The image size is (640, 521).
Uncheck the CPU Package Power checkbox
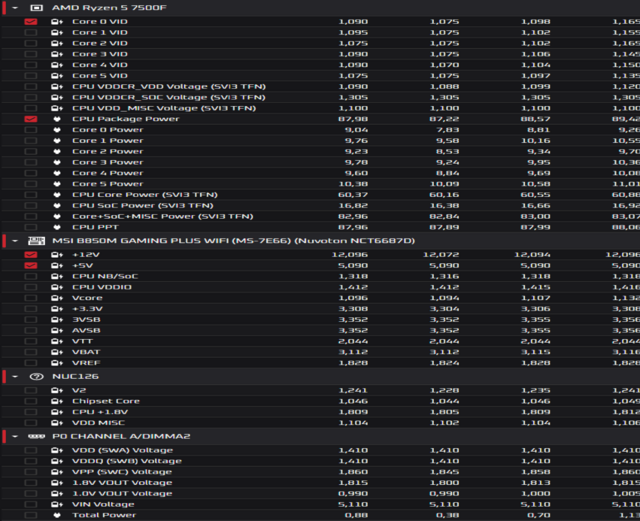pyautogui.click(x=31, y=119)
